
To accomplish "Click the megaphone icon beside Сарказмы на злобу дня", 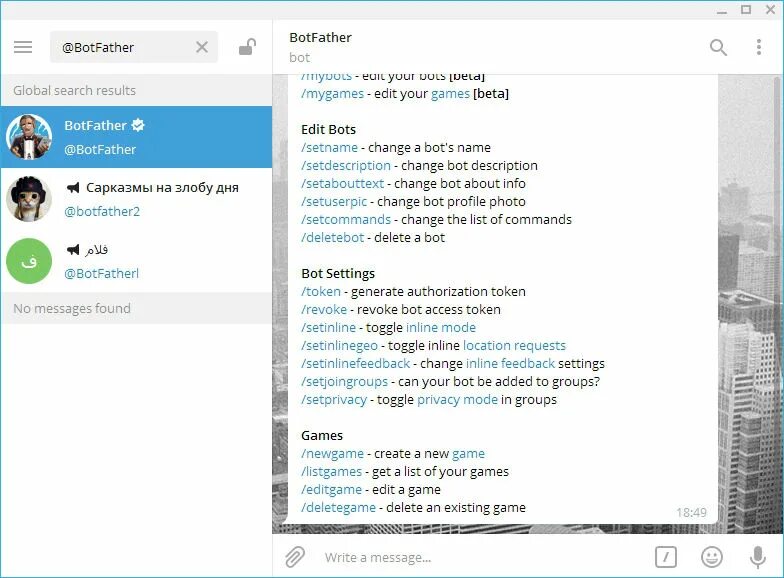I will (73, 188).
